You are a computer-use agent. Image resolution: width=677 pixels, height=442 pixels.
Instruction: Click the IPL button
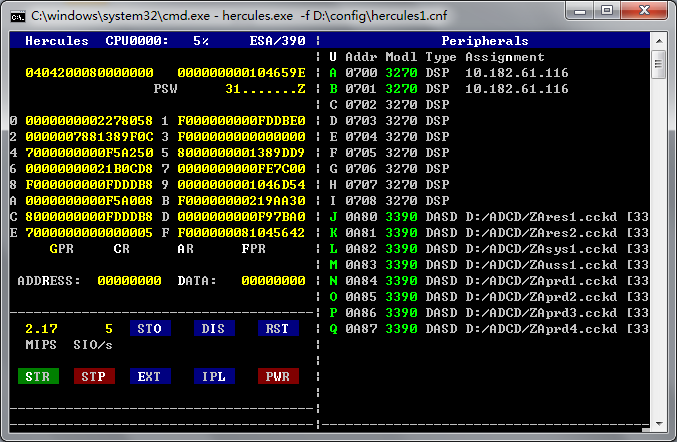tap(214, 376)
